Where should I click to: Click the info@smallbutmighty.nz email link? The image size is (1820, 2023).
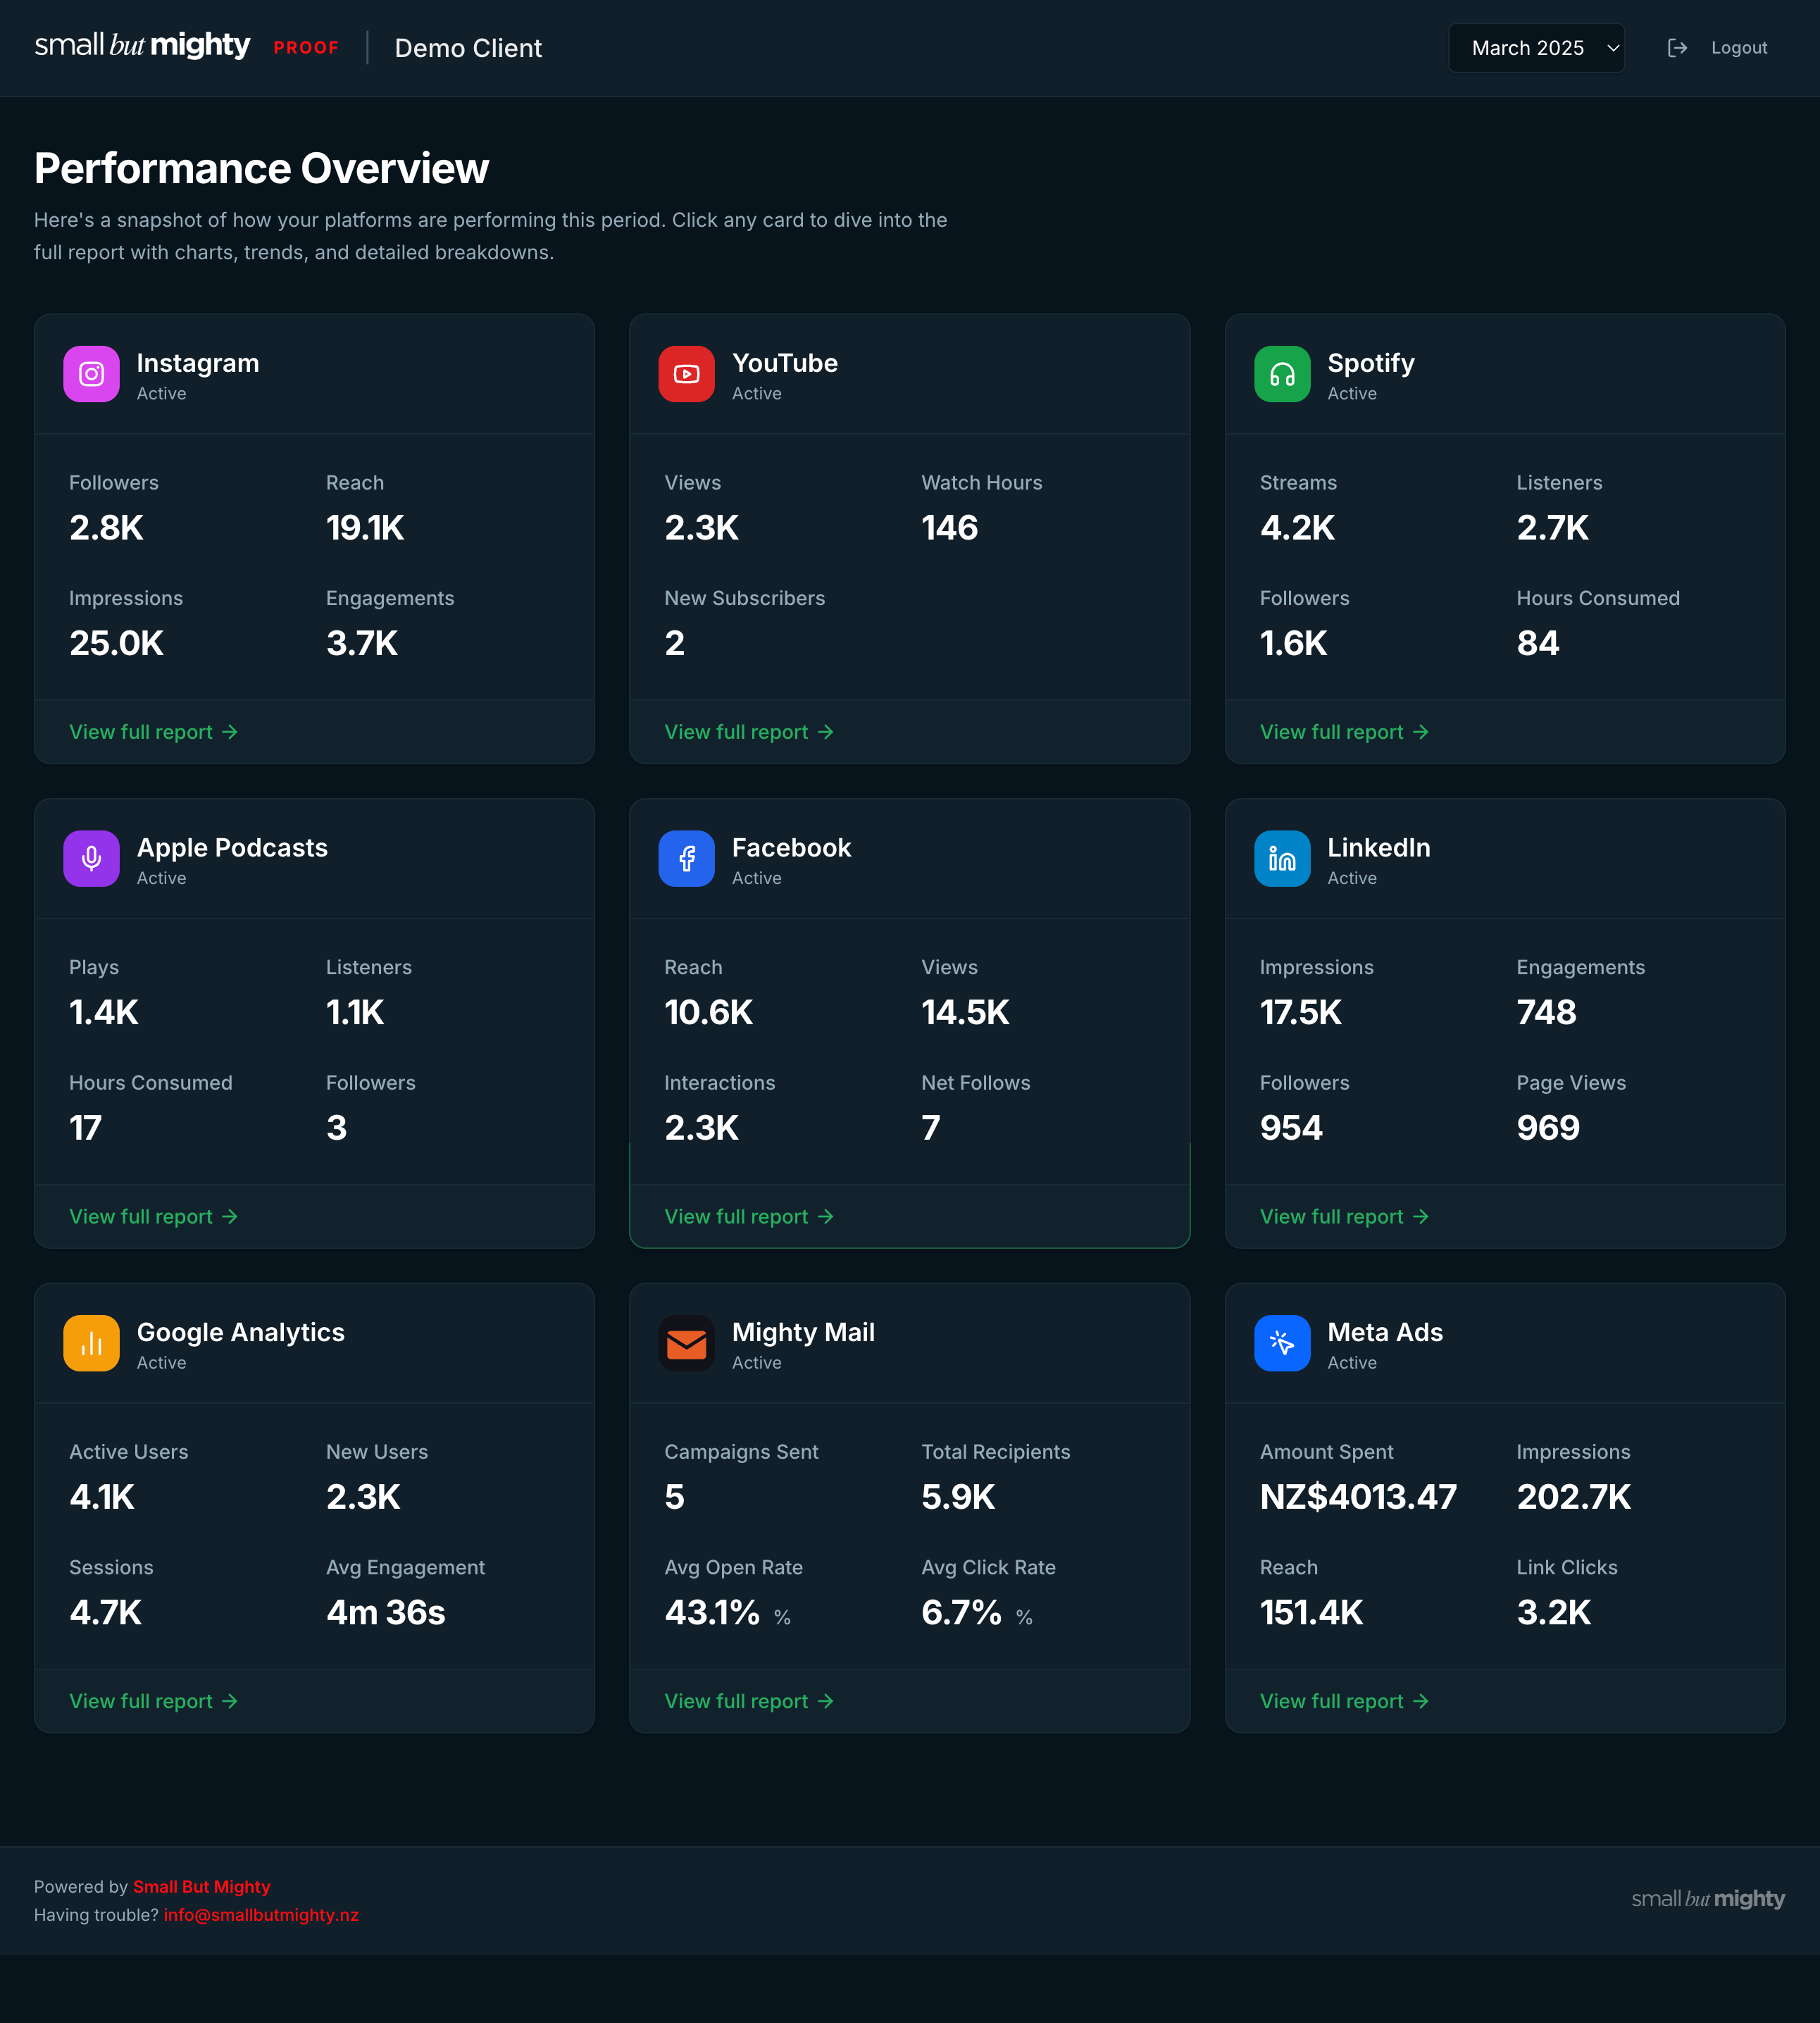coord(261,1914)
